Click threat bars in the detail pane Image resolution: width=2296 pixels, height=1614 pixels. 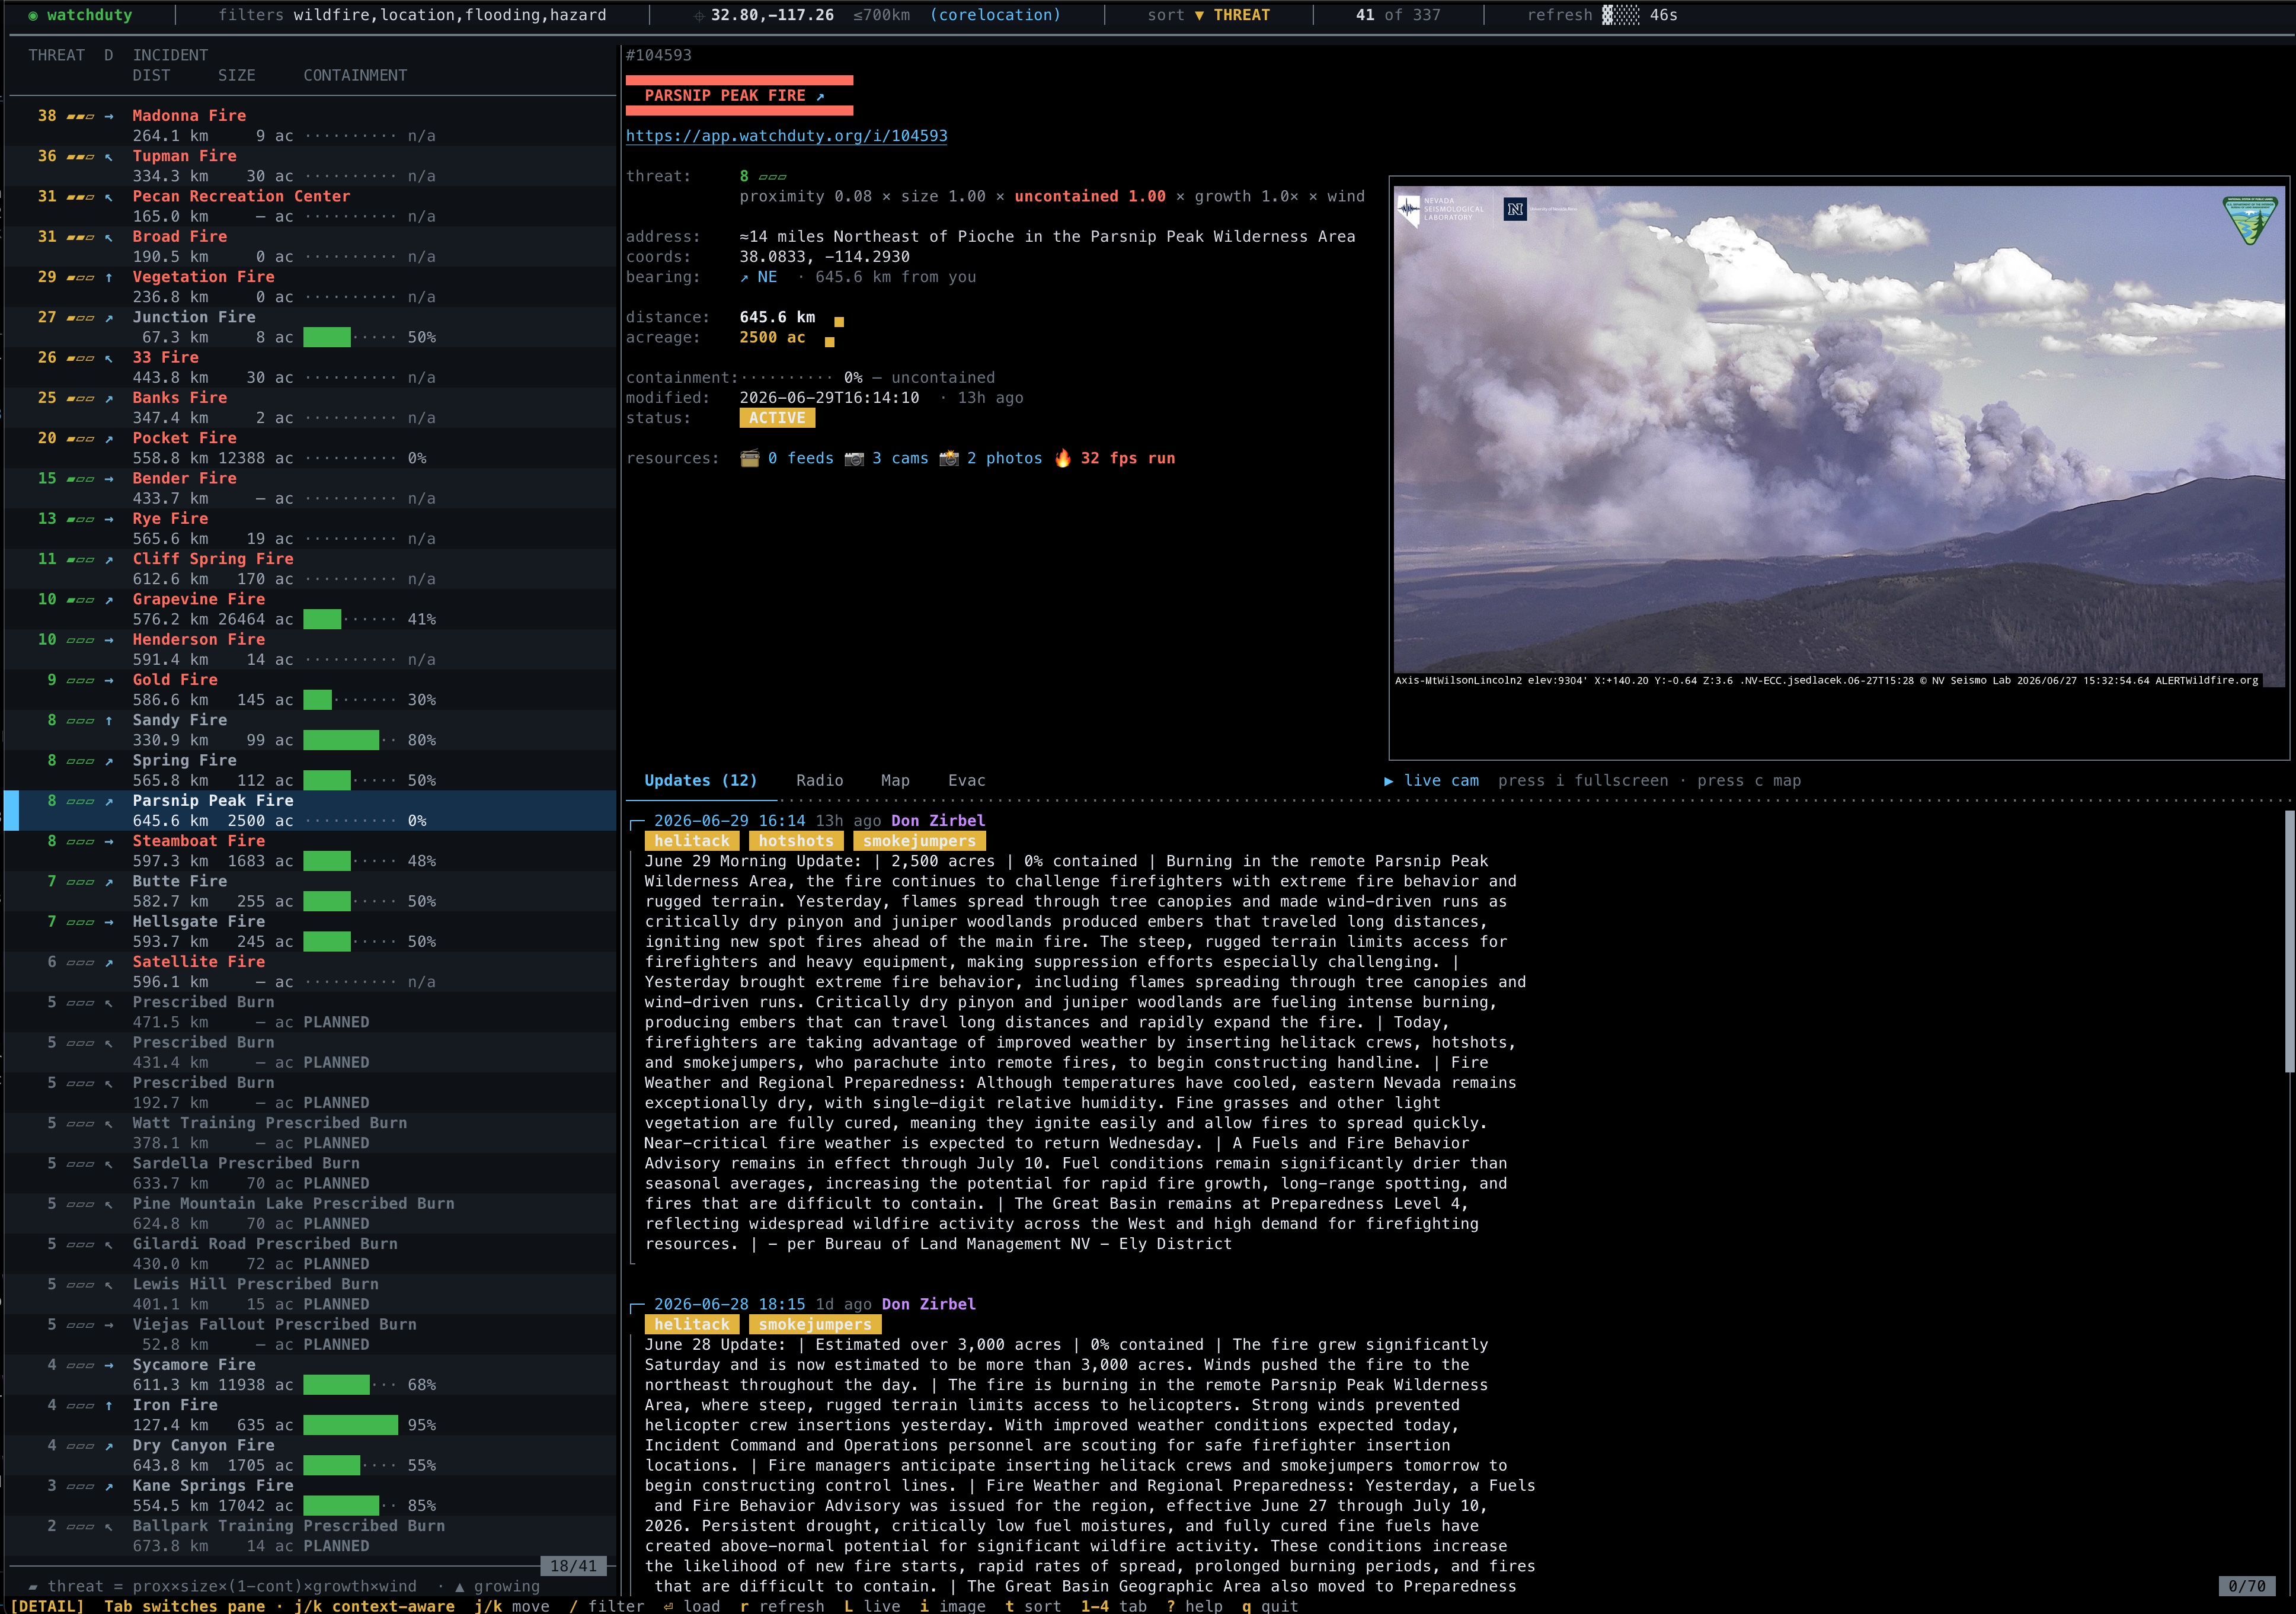[x=772, y=177]
